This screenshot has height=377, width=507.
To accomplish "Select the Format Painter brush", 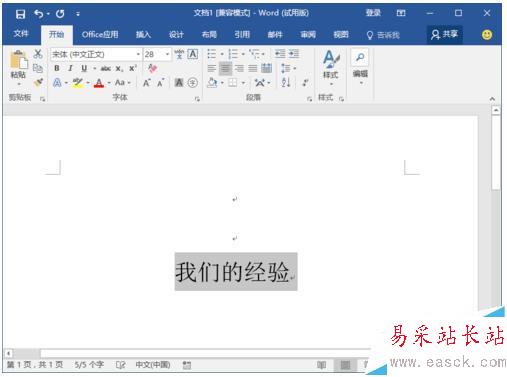I will tap(38, 82).
